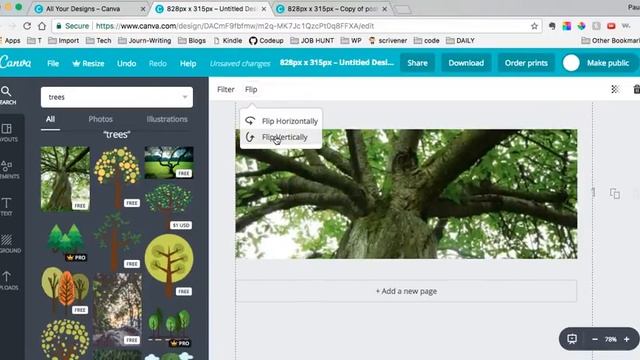The image size is (640, 360).
Task: Open the Layouts panel in sidebar
Action: pos(7,133)
